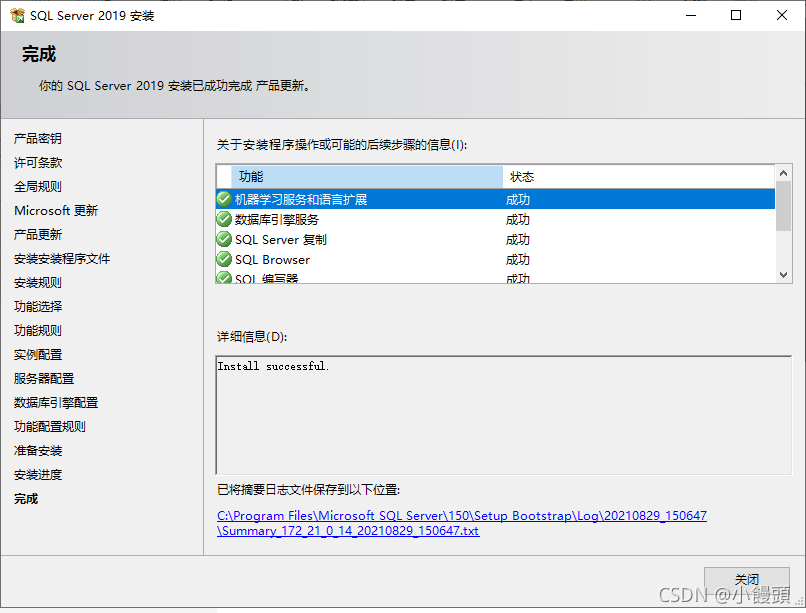The width and height of the screenshot is (806, 613).
Task: Click the 安装规则 step in sidebar
Action: 38,283
